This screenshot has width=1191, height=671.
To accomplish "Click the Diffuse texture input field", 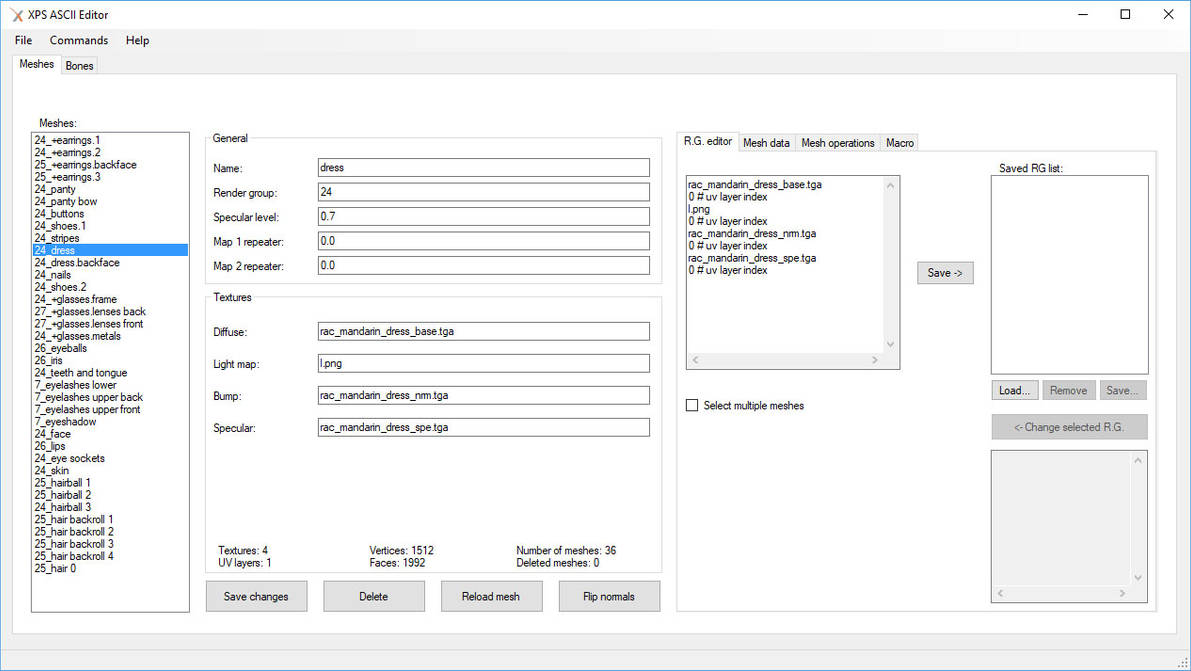I will pyautogui.click(x=483, y=331).
